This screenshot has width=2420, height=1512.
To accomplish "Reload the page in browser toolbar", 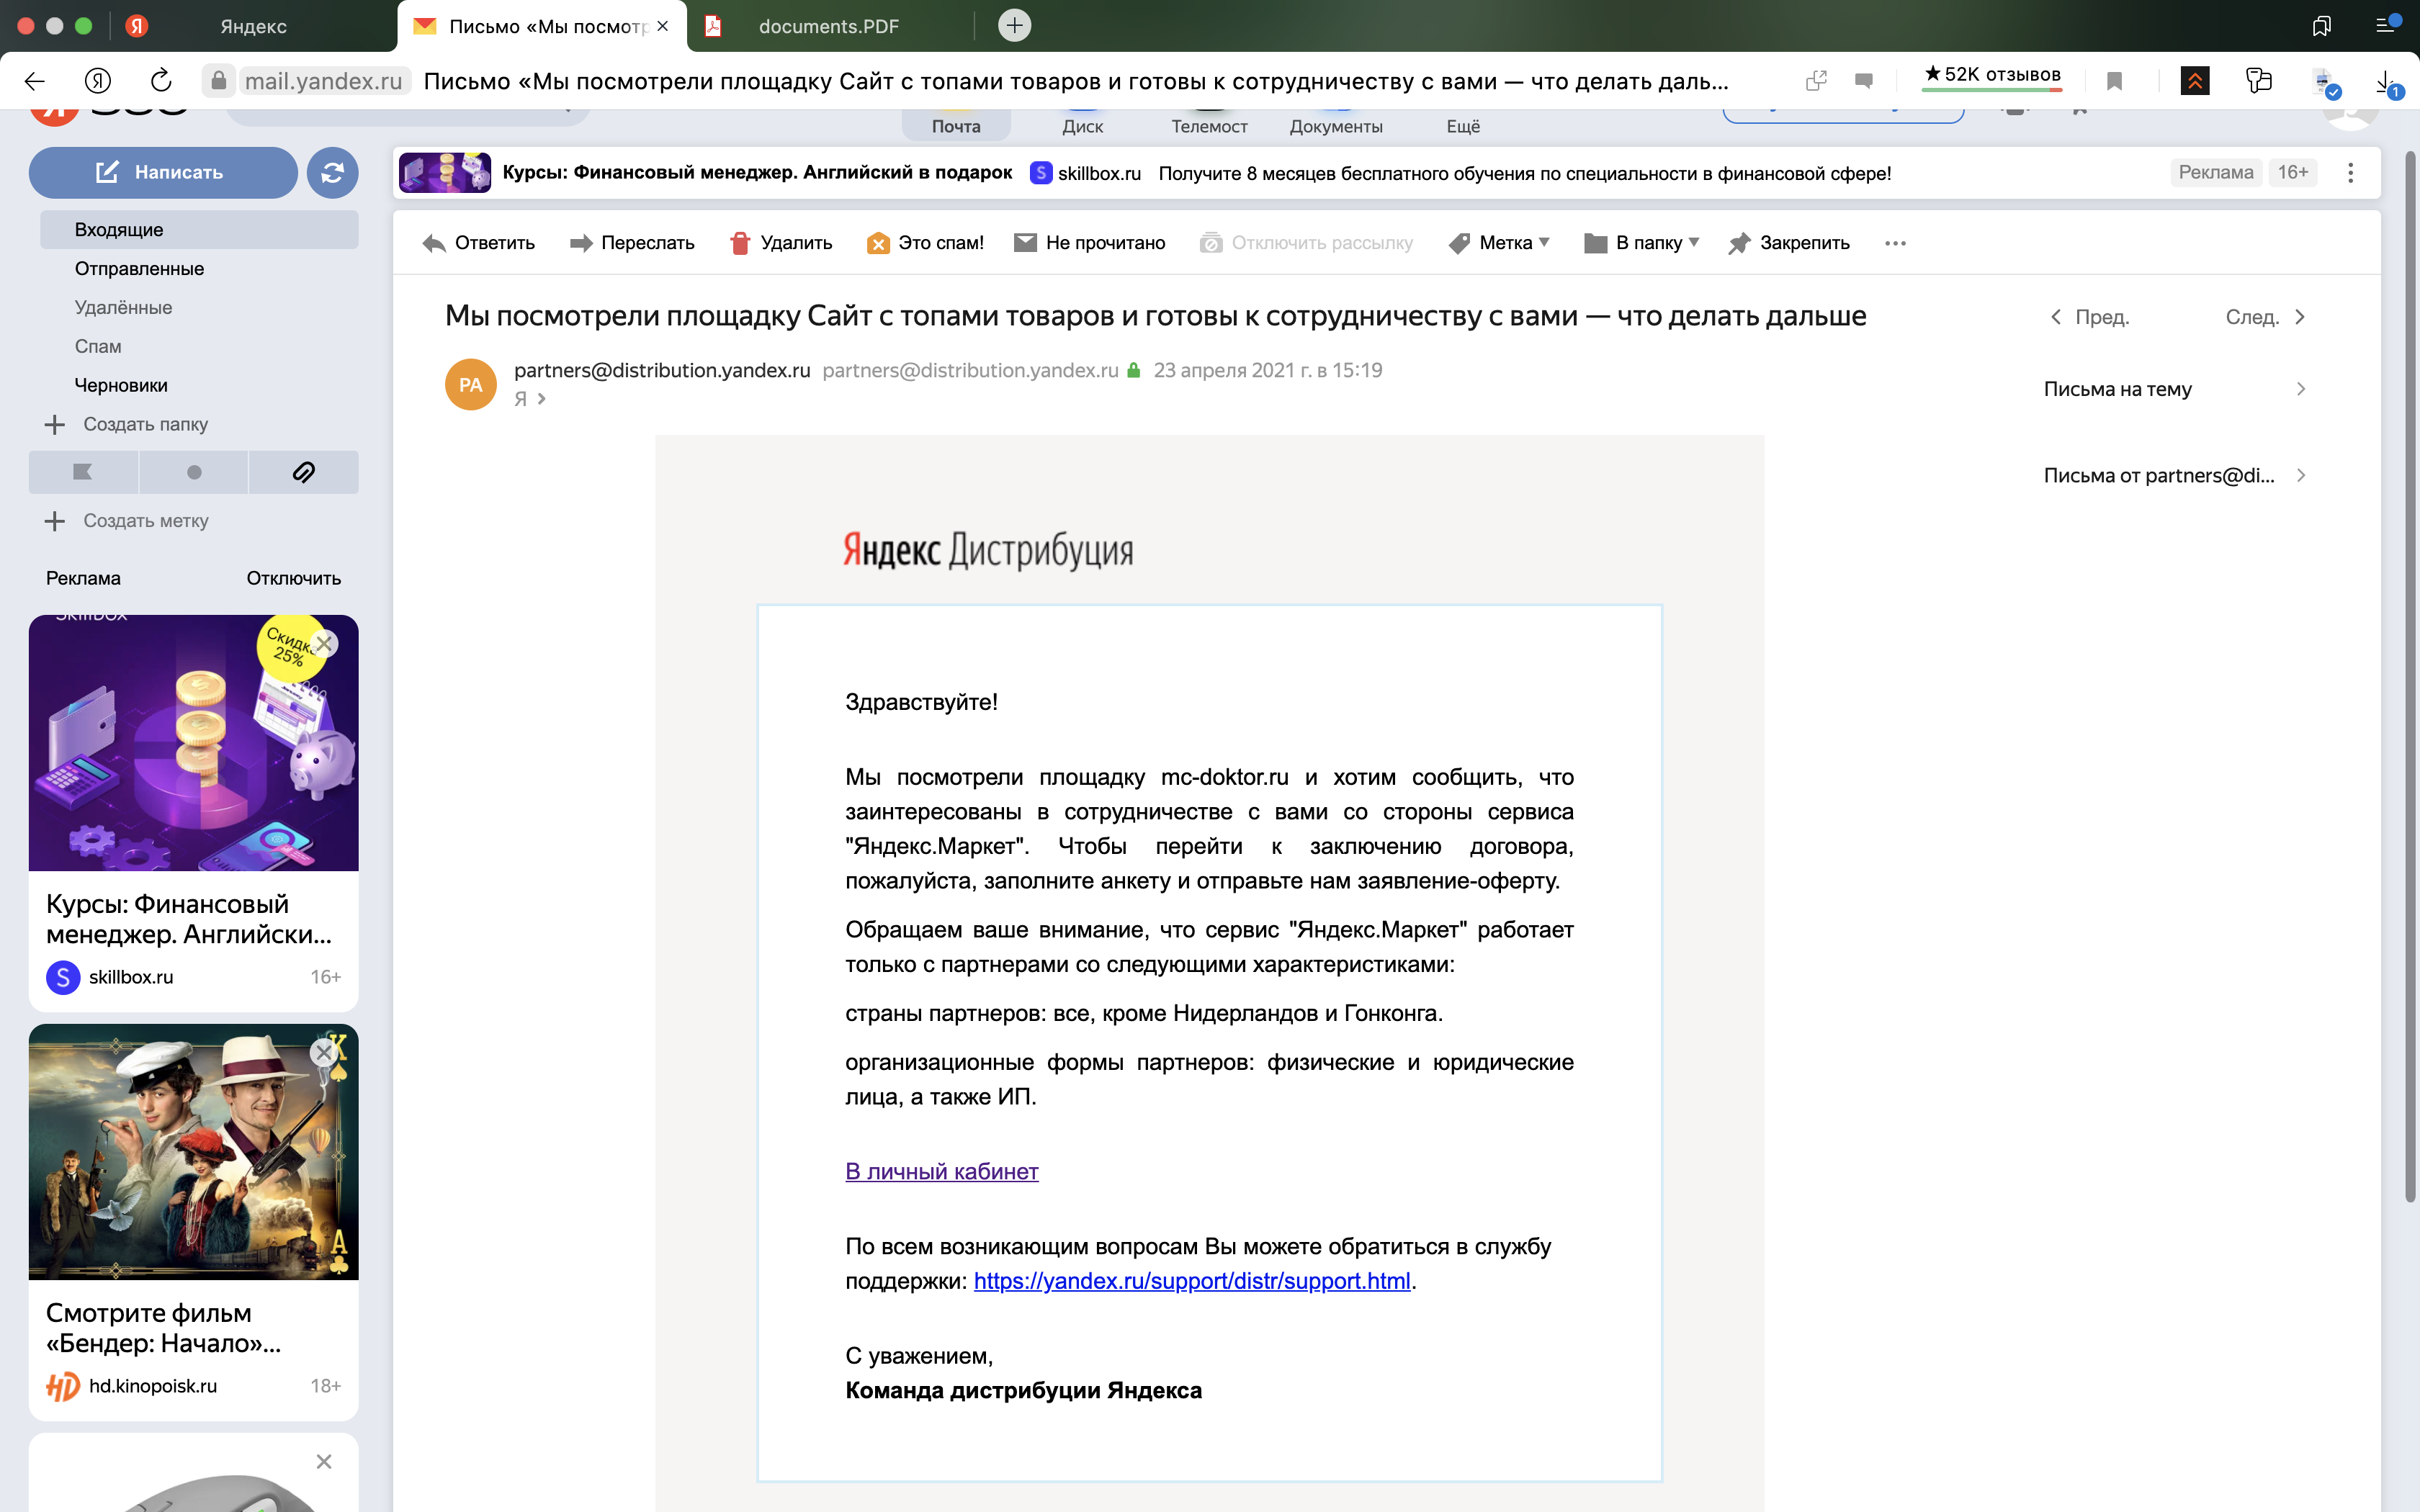I will 161,81.
